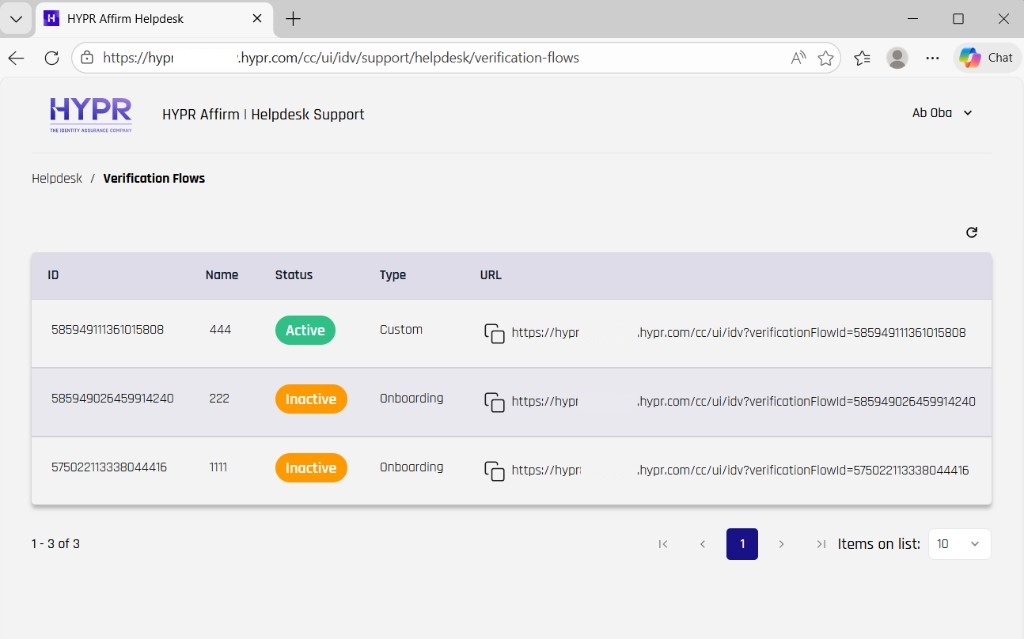Image resolution: width=1024 pixels, height=639 pixels.
Task: Navigate to Helpdesk breadcrumb link
Action: point(57,178)
